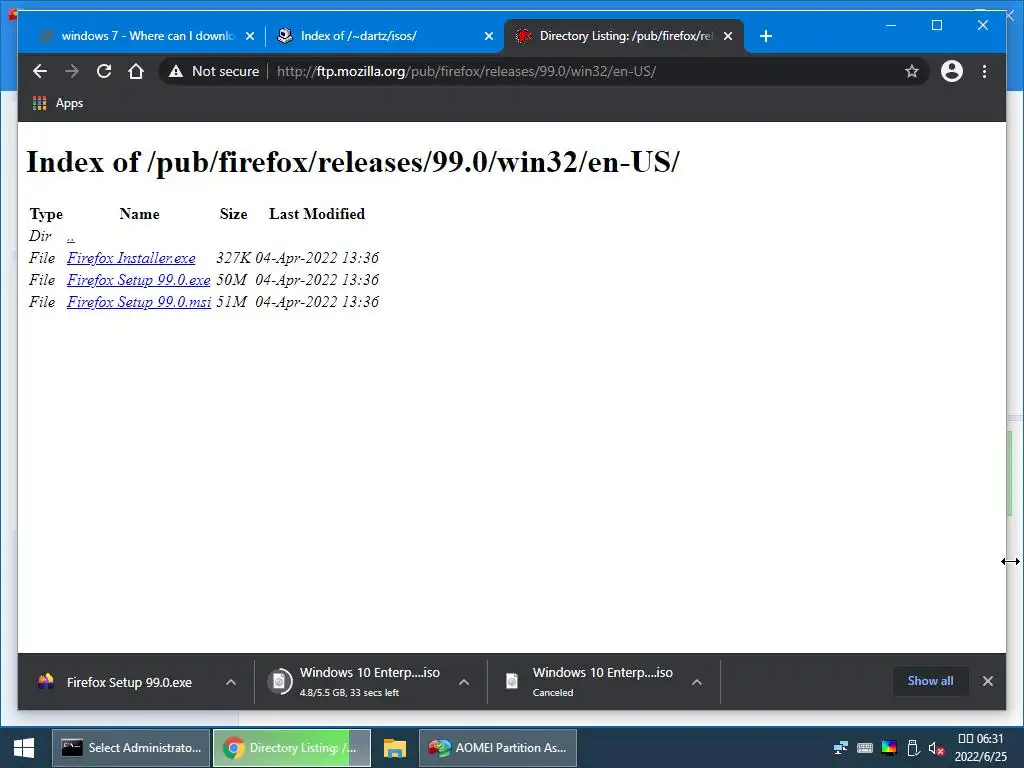Maximize the Chrome window
Screen dimensions: 1024x768
point(936,25)
